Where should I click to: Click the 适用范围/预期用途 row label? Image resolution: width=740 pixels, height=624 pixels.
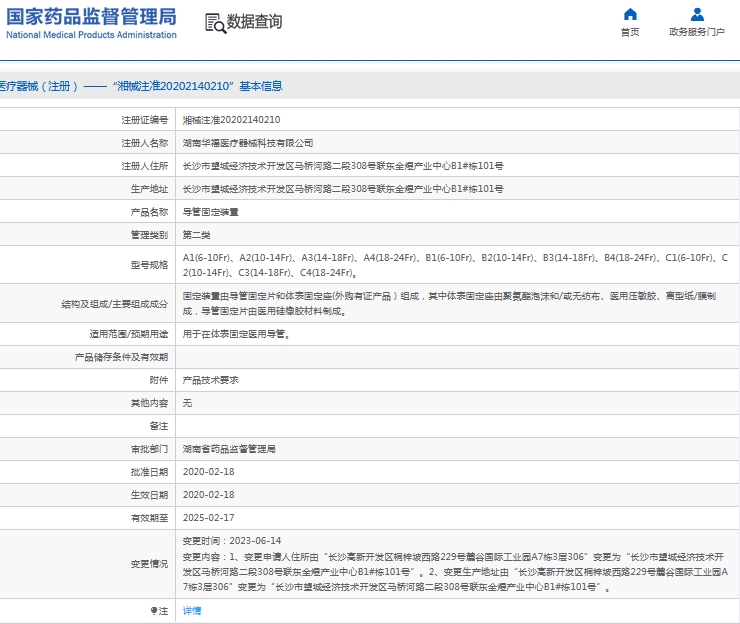click(129, 334)
